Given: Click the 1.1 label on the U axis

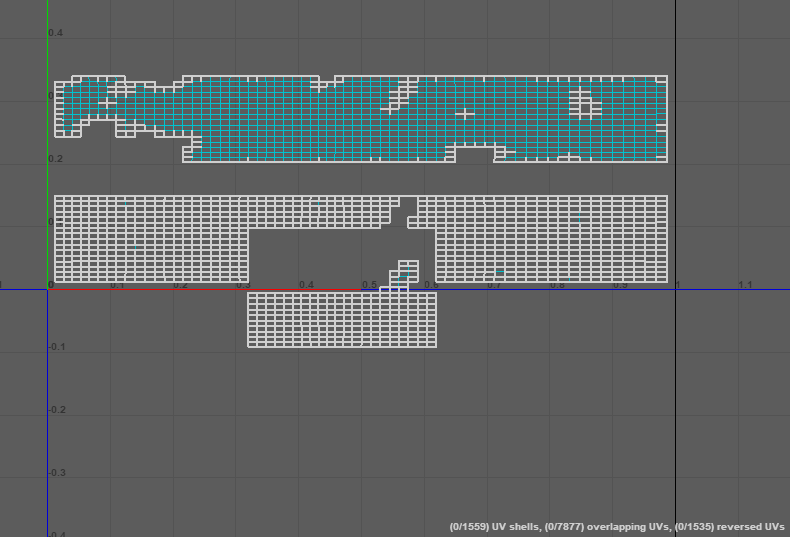Looking at the screenshot, I should tap(746, 286).
